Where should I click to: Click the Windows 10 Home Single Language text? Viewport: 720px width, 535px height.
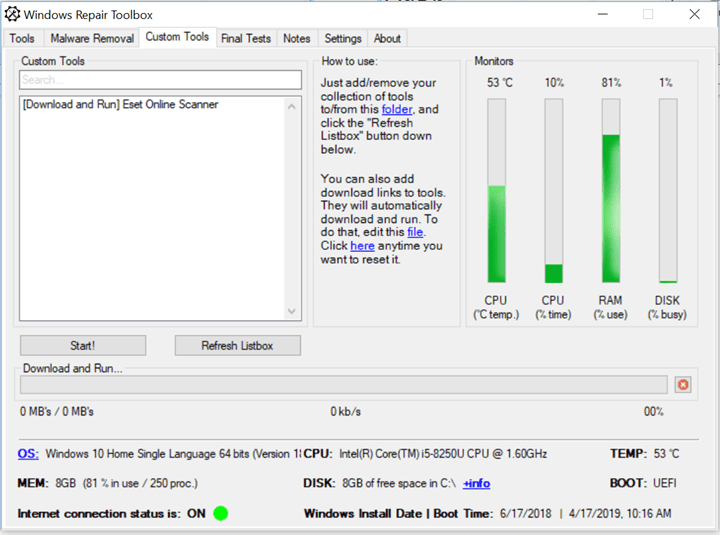click(x=173, y=454)
